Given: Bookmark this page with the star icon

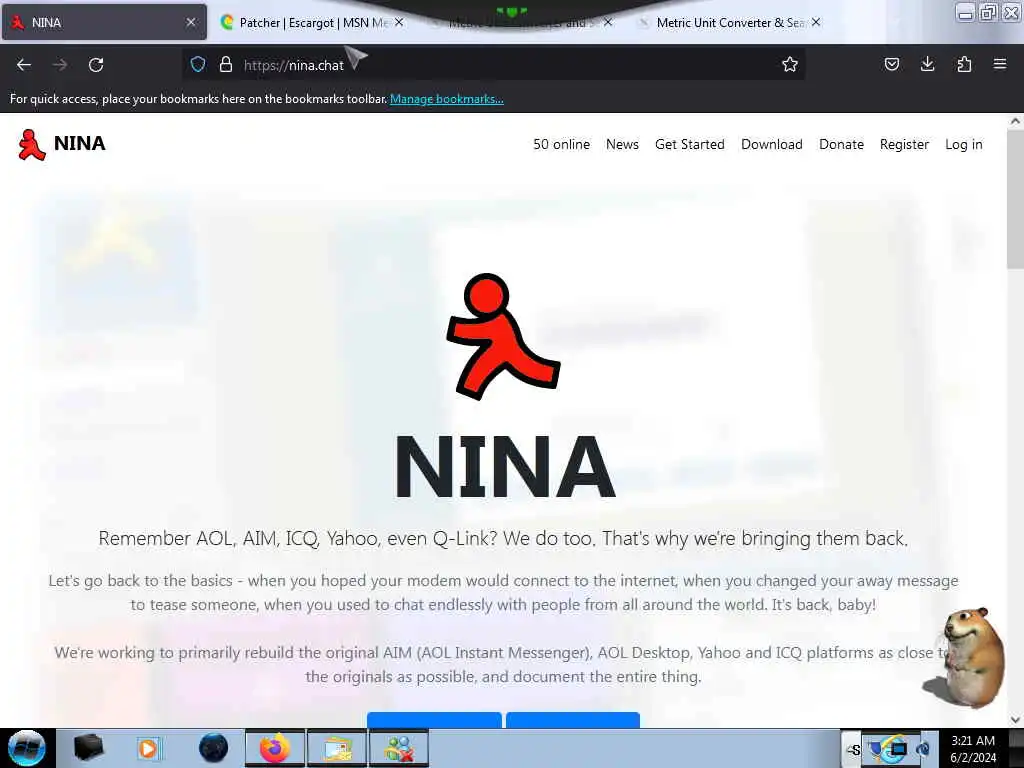Looking at the screenshot, I should (x=790, y=64).
